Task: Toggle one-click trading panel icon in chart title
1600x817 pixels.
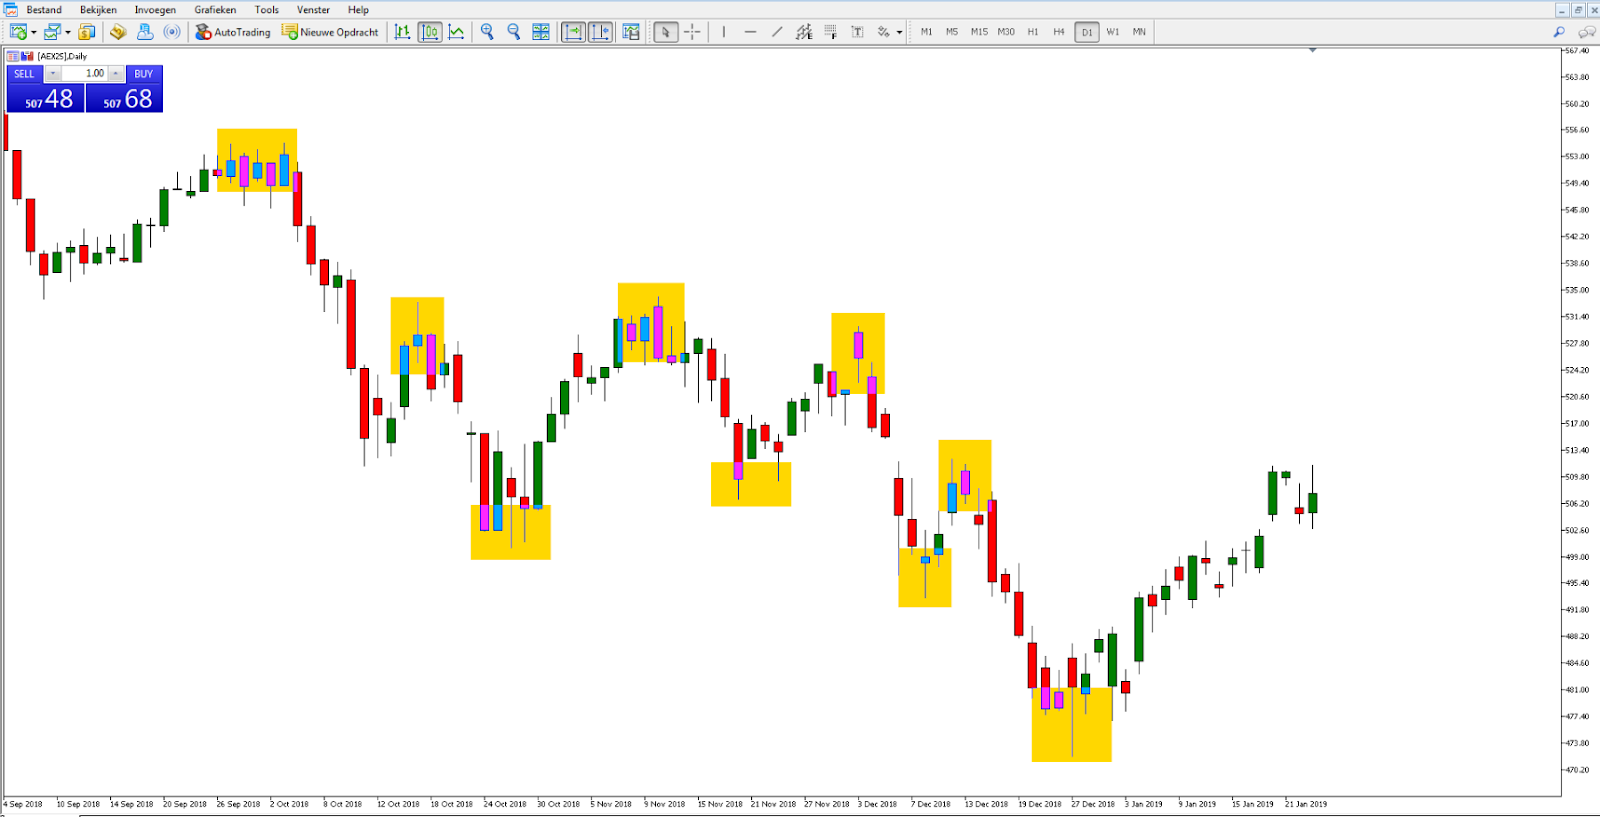Action: tap(27, 56)
